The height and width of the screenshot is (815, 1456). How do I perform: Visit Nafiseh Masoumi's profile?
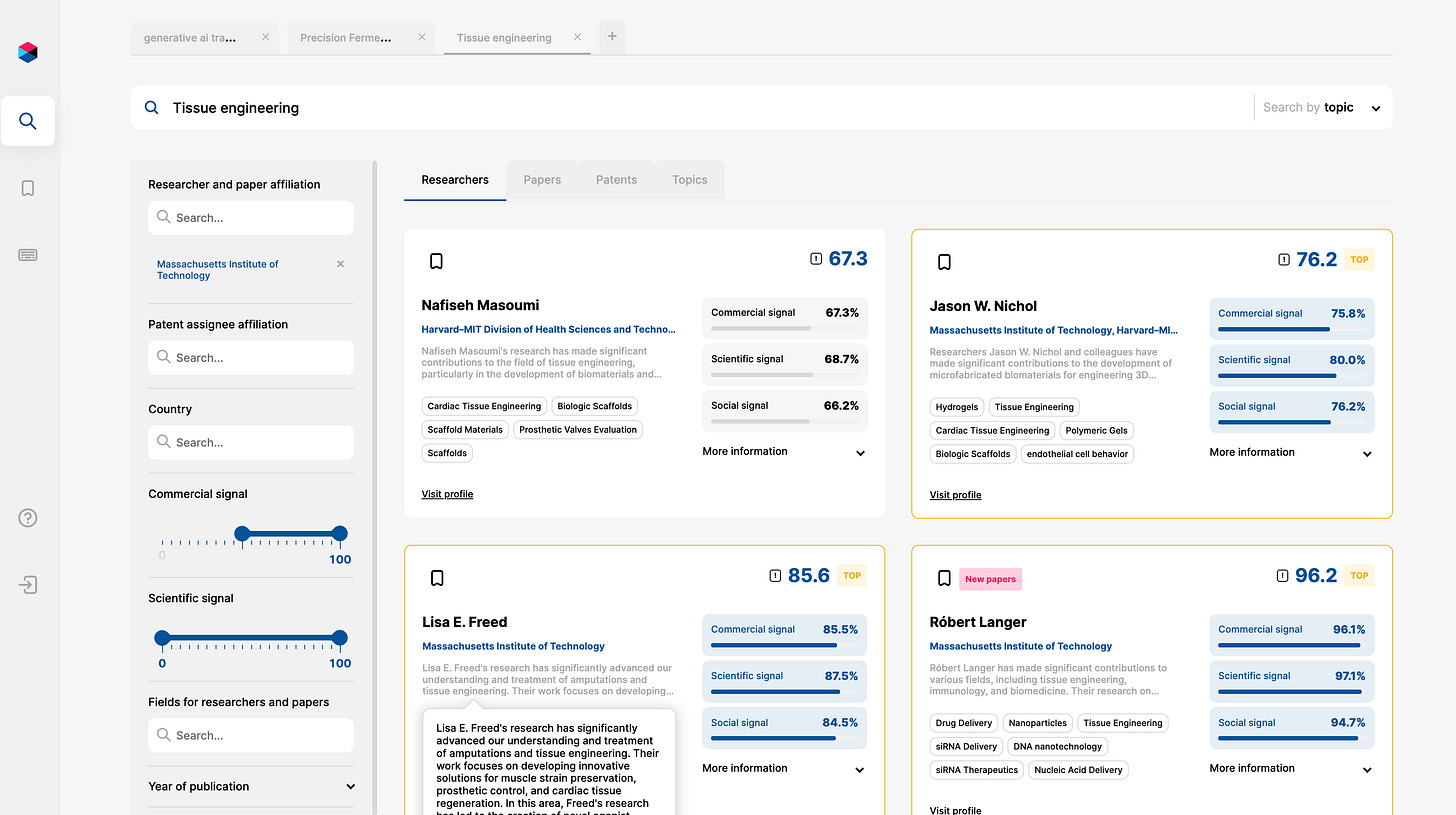447,494
